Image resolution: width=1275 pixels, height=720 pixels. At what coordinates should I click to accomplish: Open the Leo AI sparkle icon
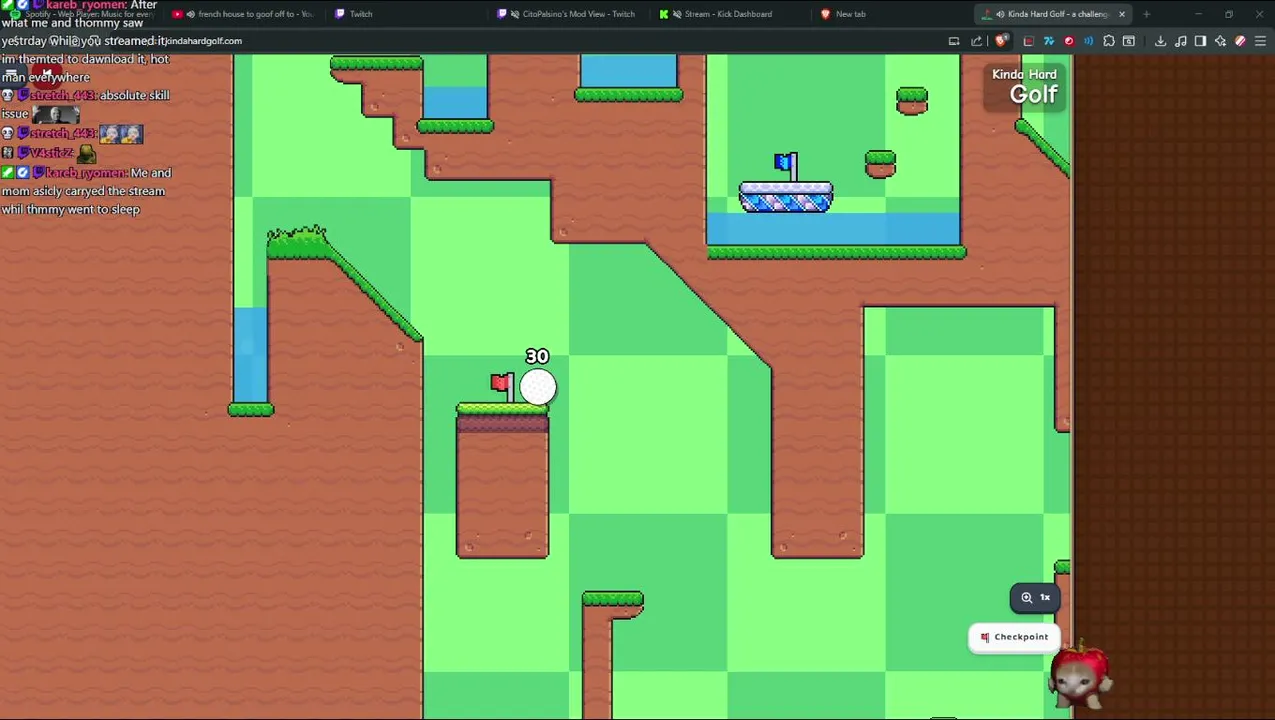(x=1220, y=41)
